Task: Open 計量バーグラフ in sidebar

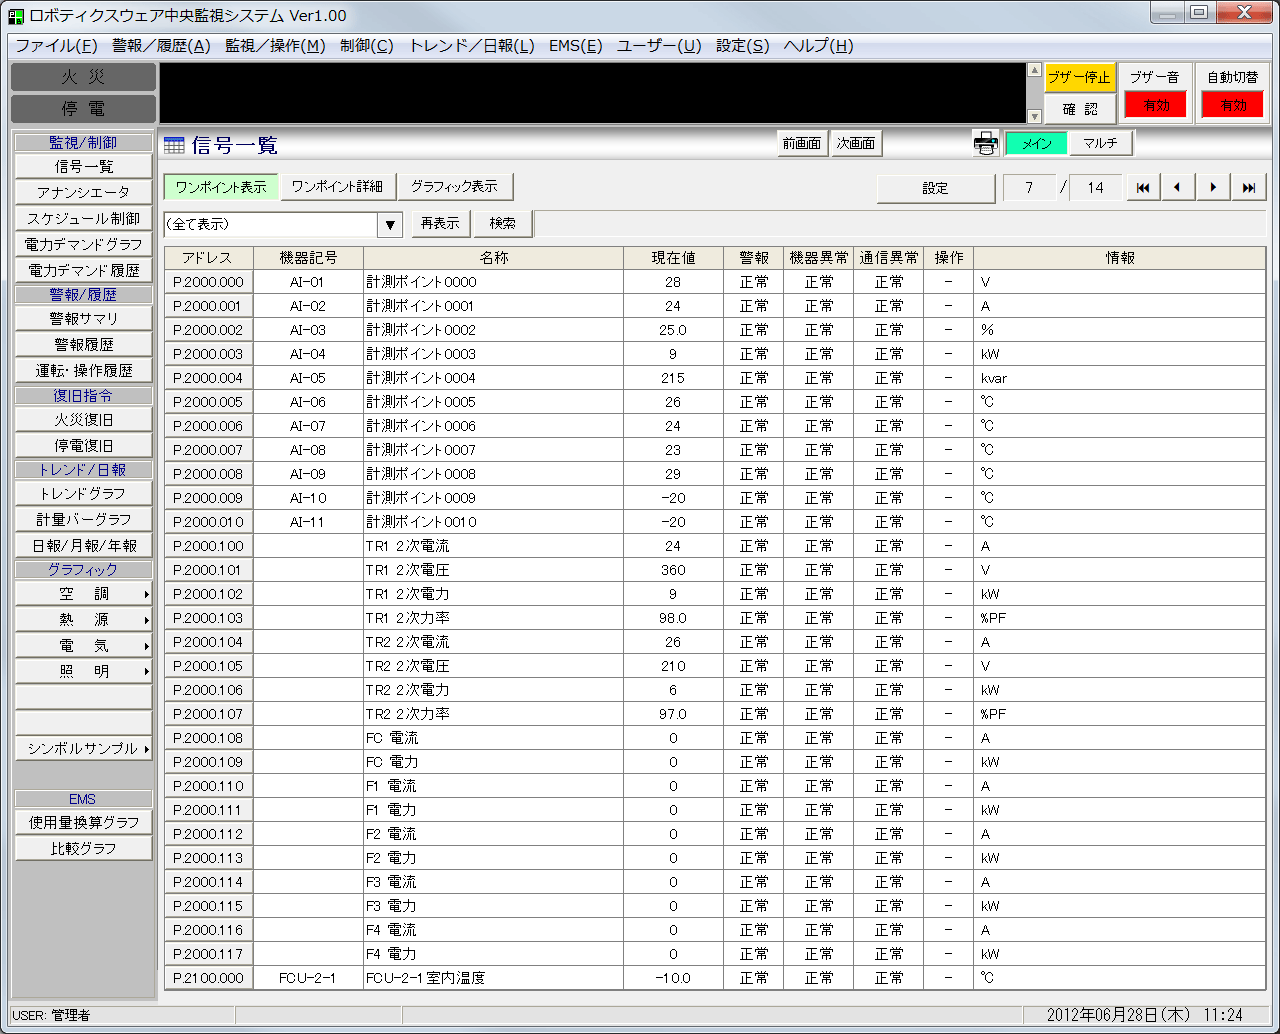Action: [x=84, y=520]
